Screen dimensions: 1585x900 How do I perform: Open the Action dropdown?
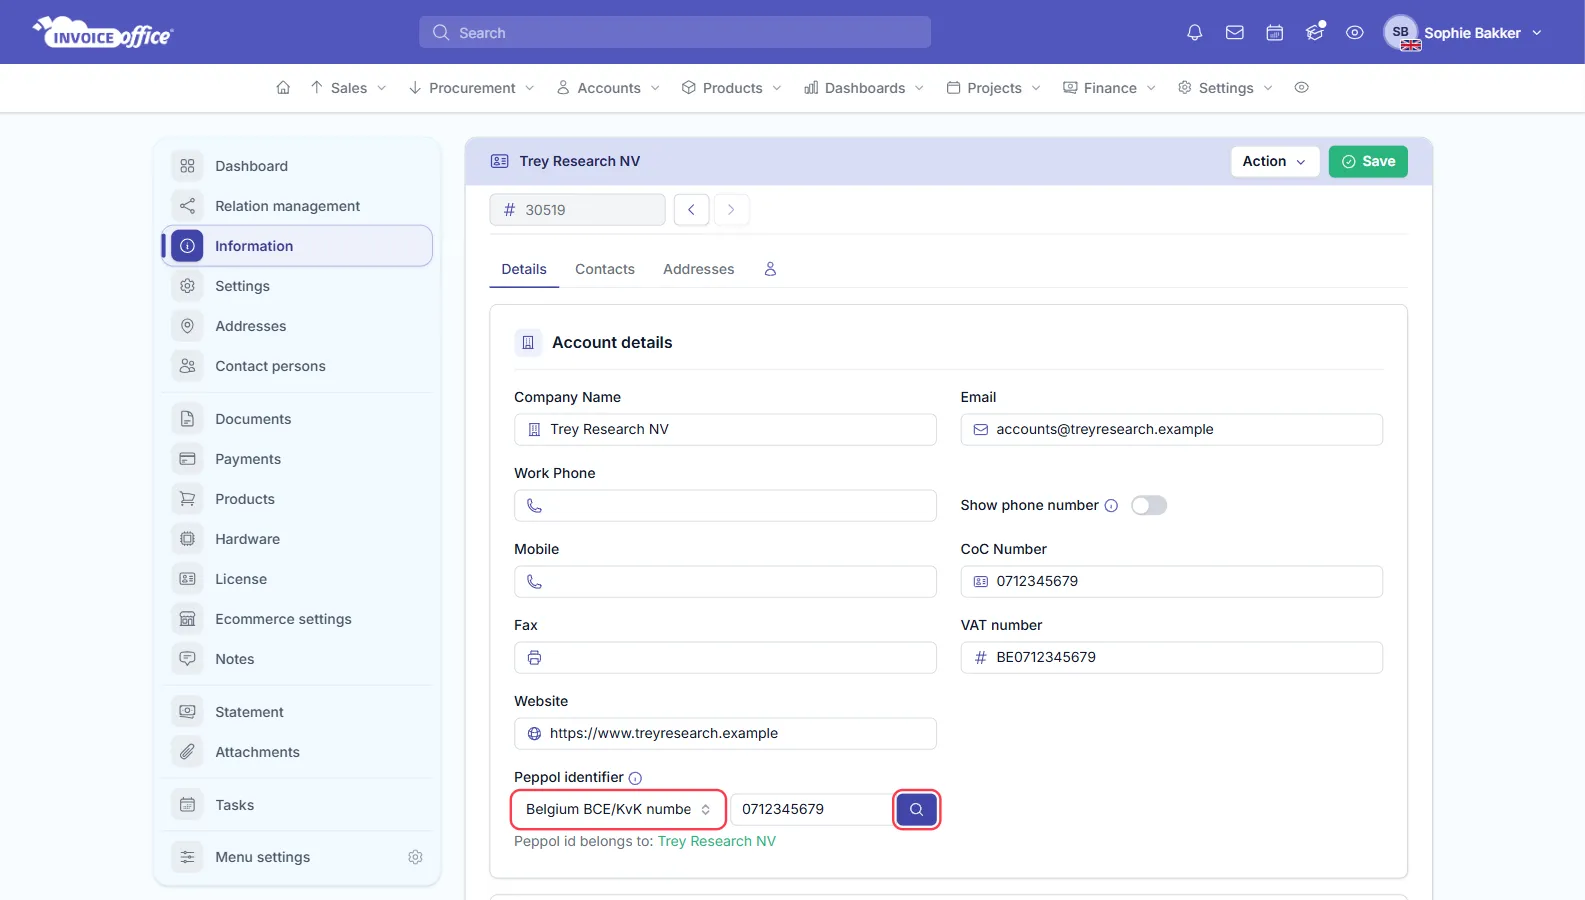click(x=1274, y=161)
